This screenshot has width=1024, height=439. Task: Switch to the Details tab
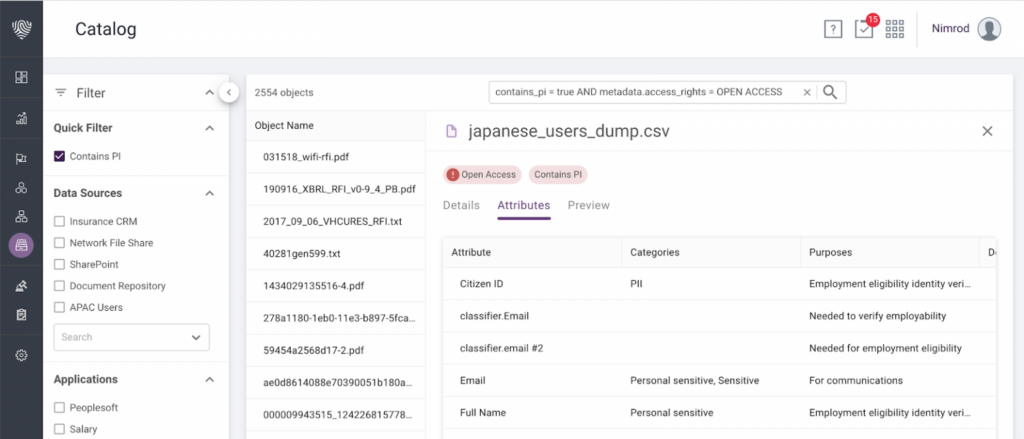pos(461,205)
